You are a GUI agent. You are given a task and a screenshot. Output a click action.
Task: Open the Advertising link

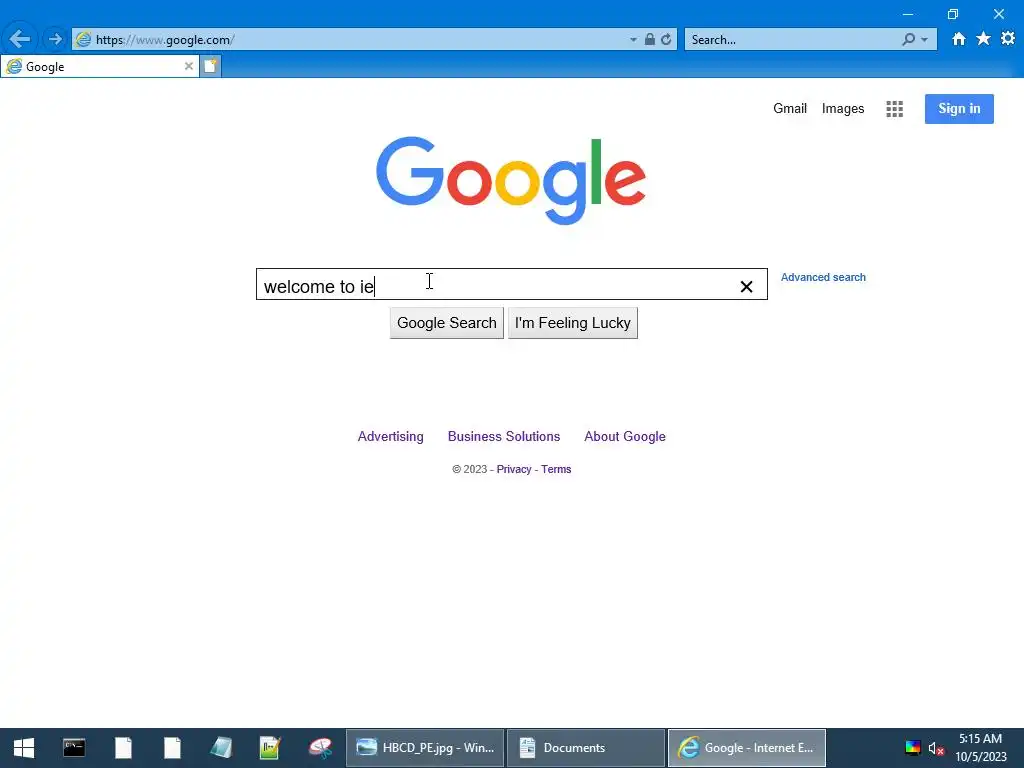(x=391, y=436)
